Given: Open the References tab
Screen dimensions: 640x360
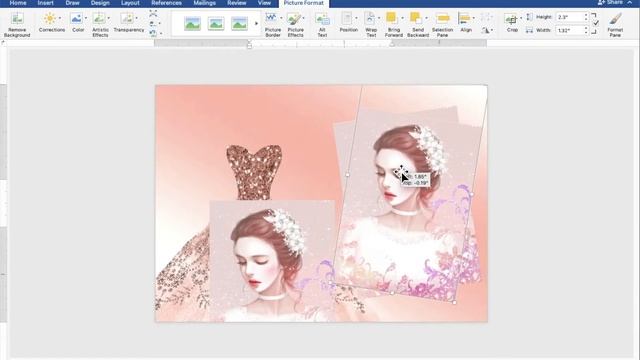Looking at the screenshot, I should pos(167,3).
